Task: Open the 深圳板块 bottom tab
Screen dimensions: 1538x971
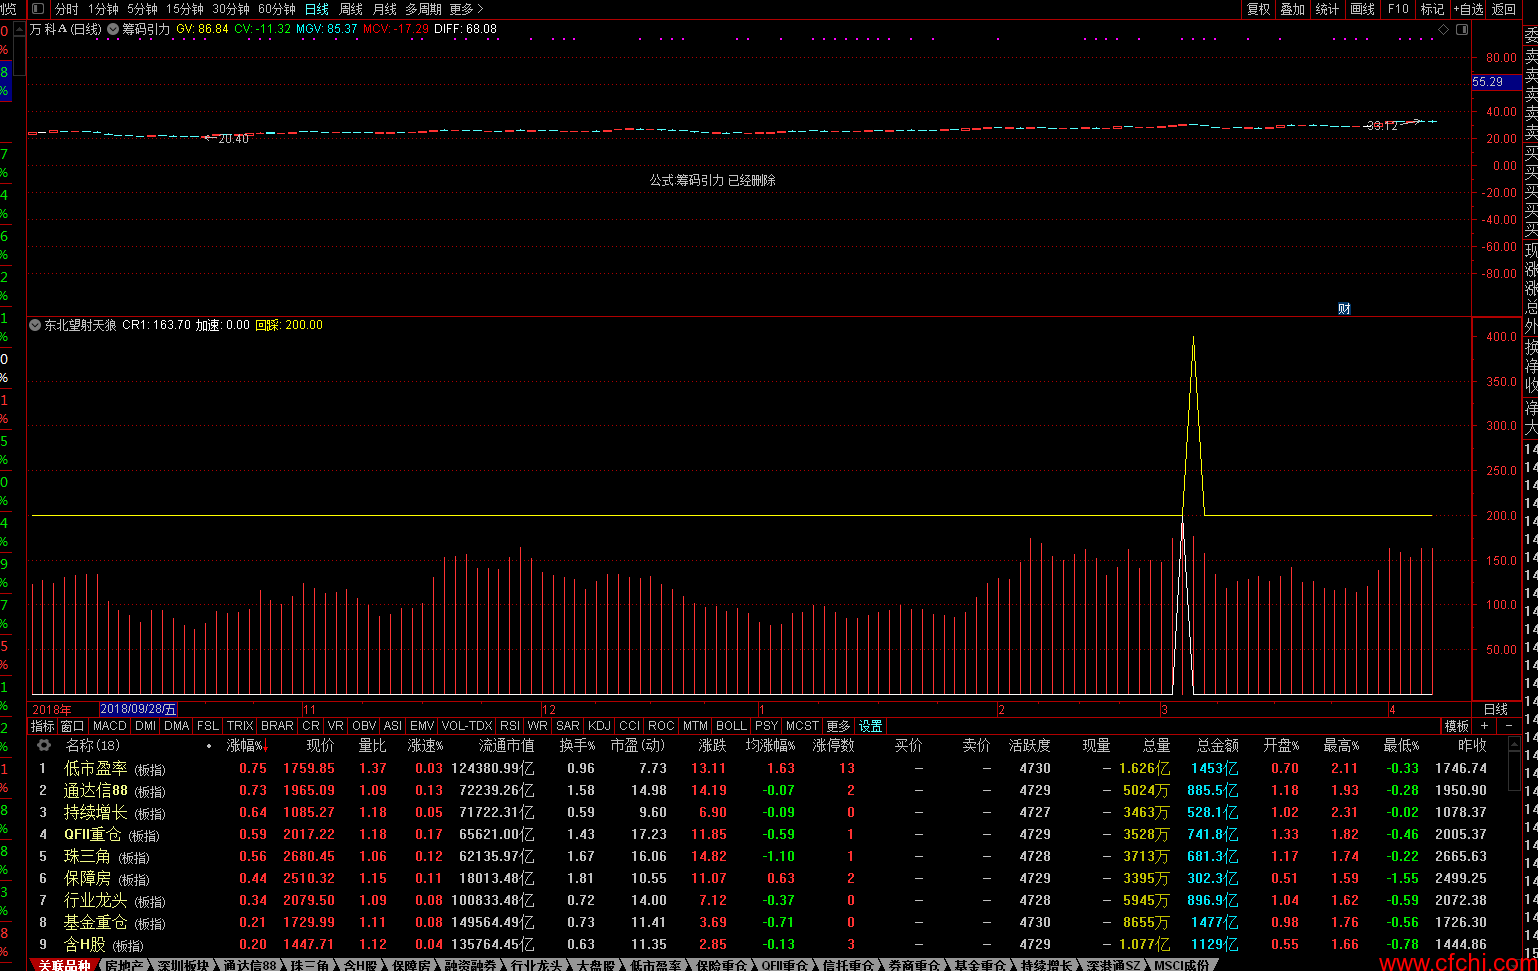Action: coord(183,965)
